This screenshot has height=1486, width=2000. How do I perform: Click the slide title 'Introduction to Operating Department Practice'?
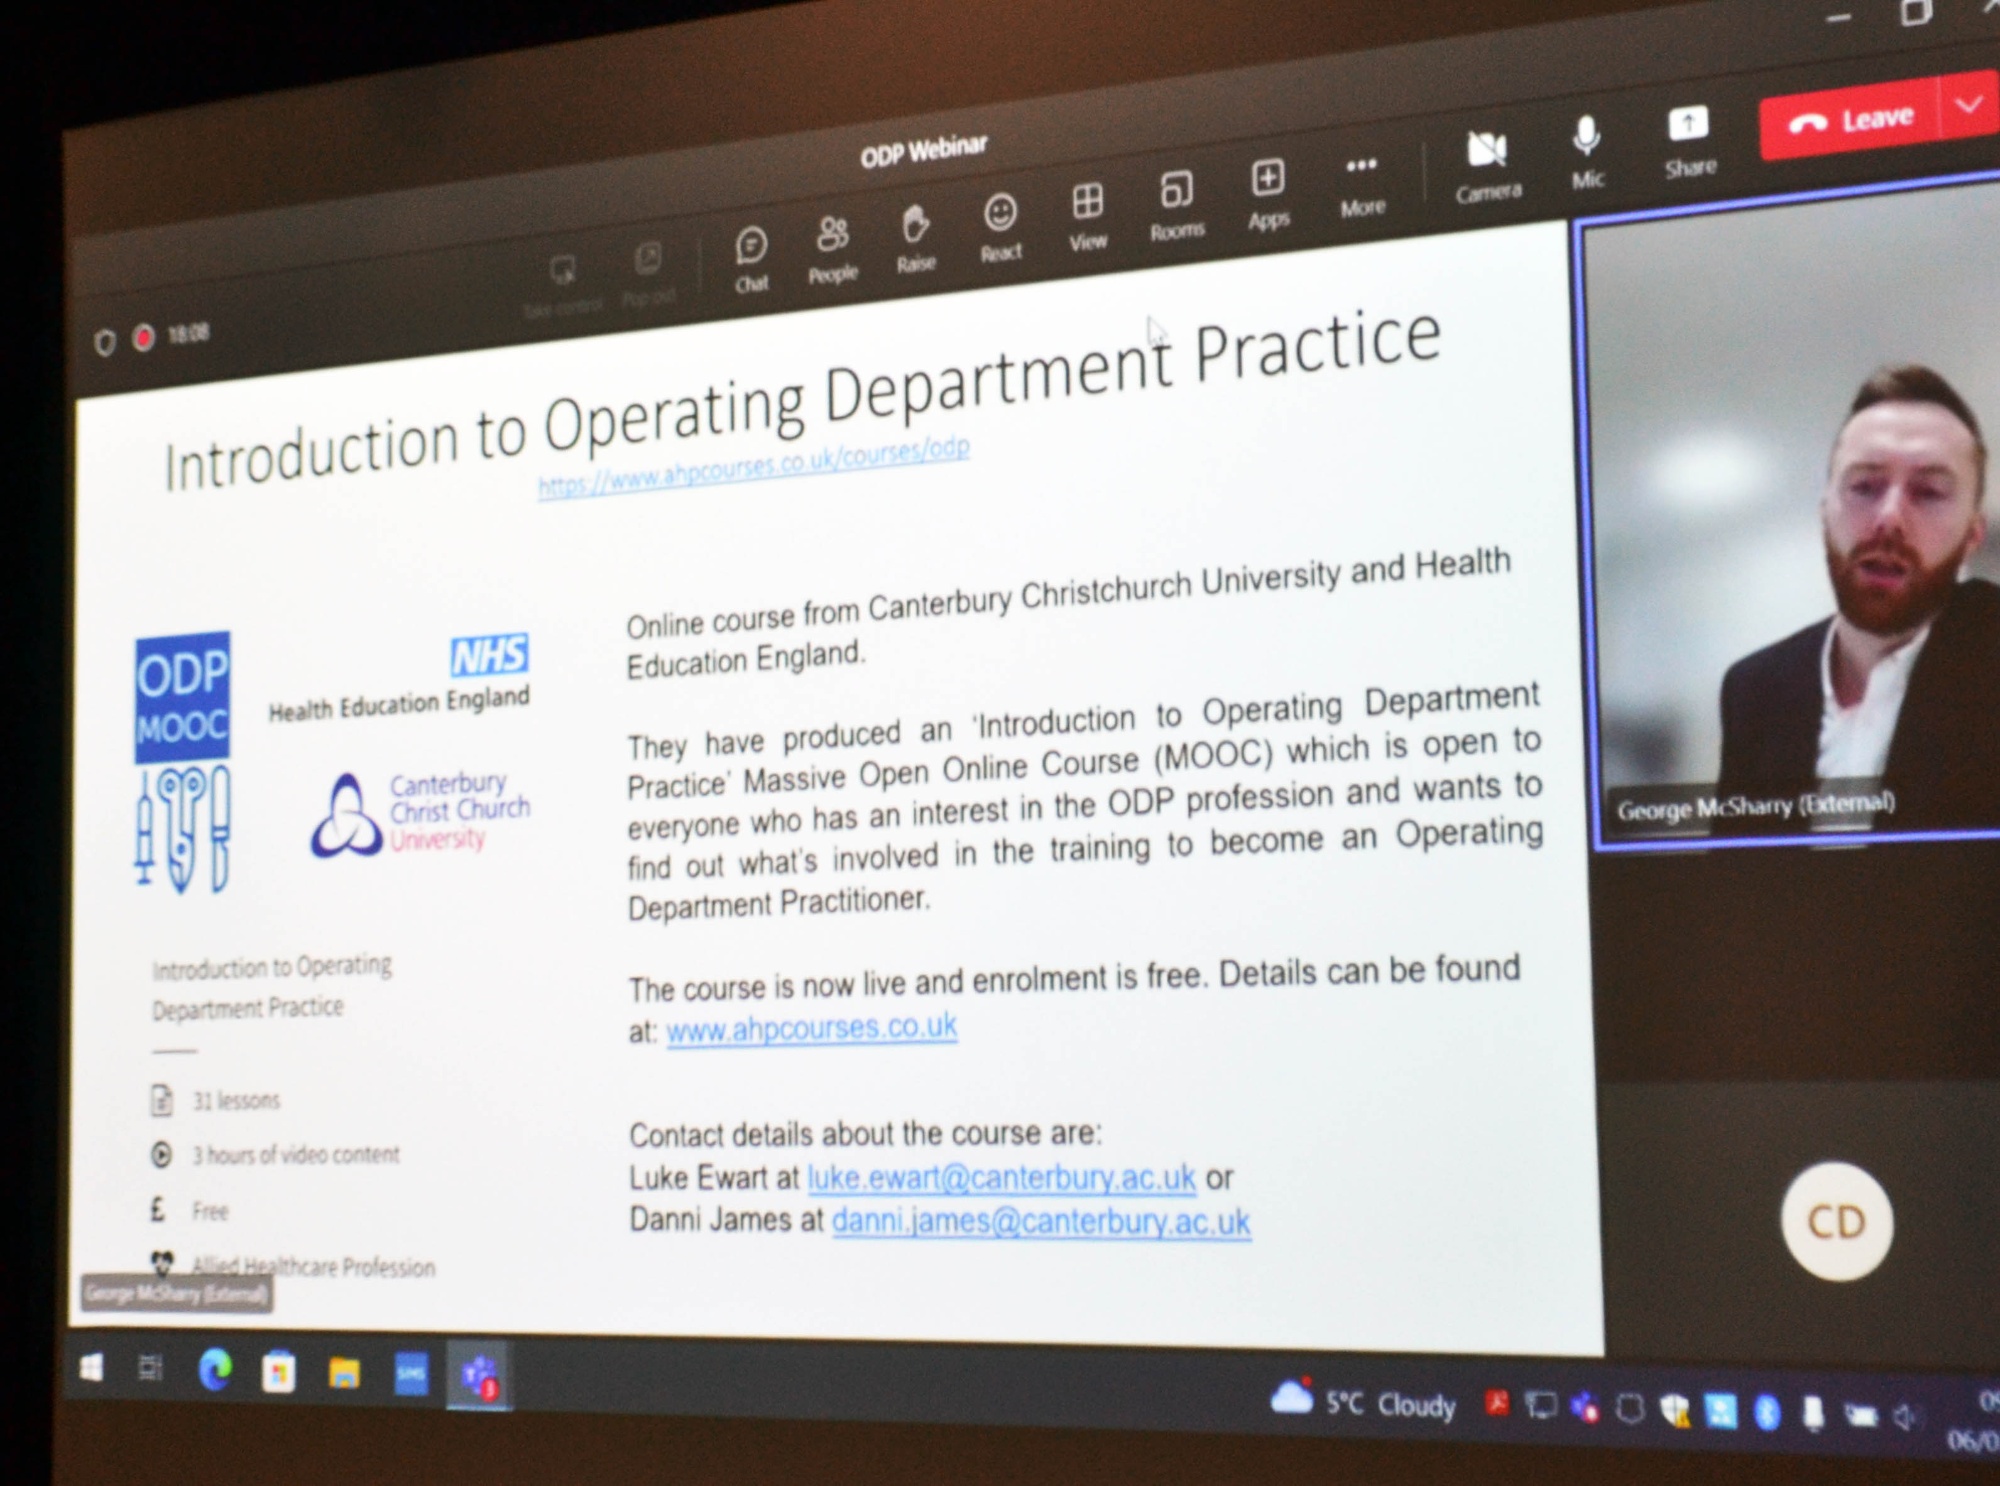tap(803, 400)
